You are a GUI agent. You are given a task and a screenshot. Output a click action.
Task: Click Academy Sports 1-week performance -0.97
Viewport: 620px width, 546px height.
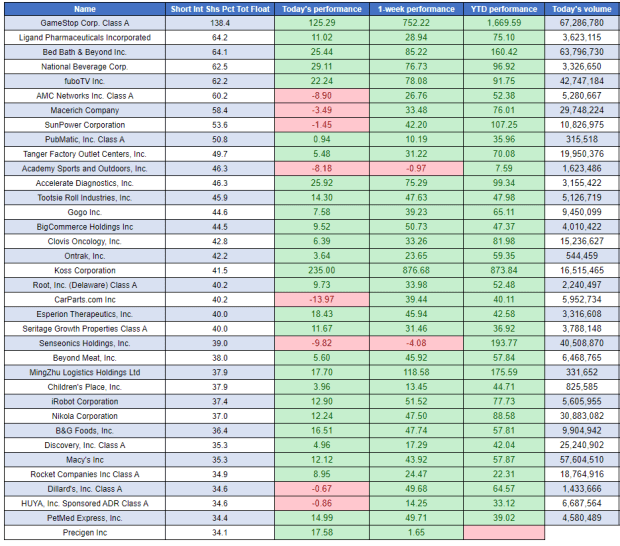[416, 169]
